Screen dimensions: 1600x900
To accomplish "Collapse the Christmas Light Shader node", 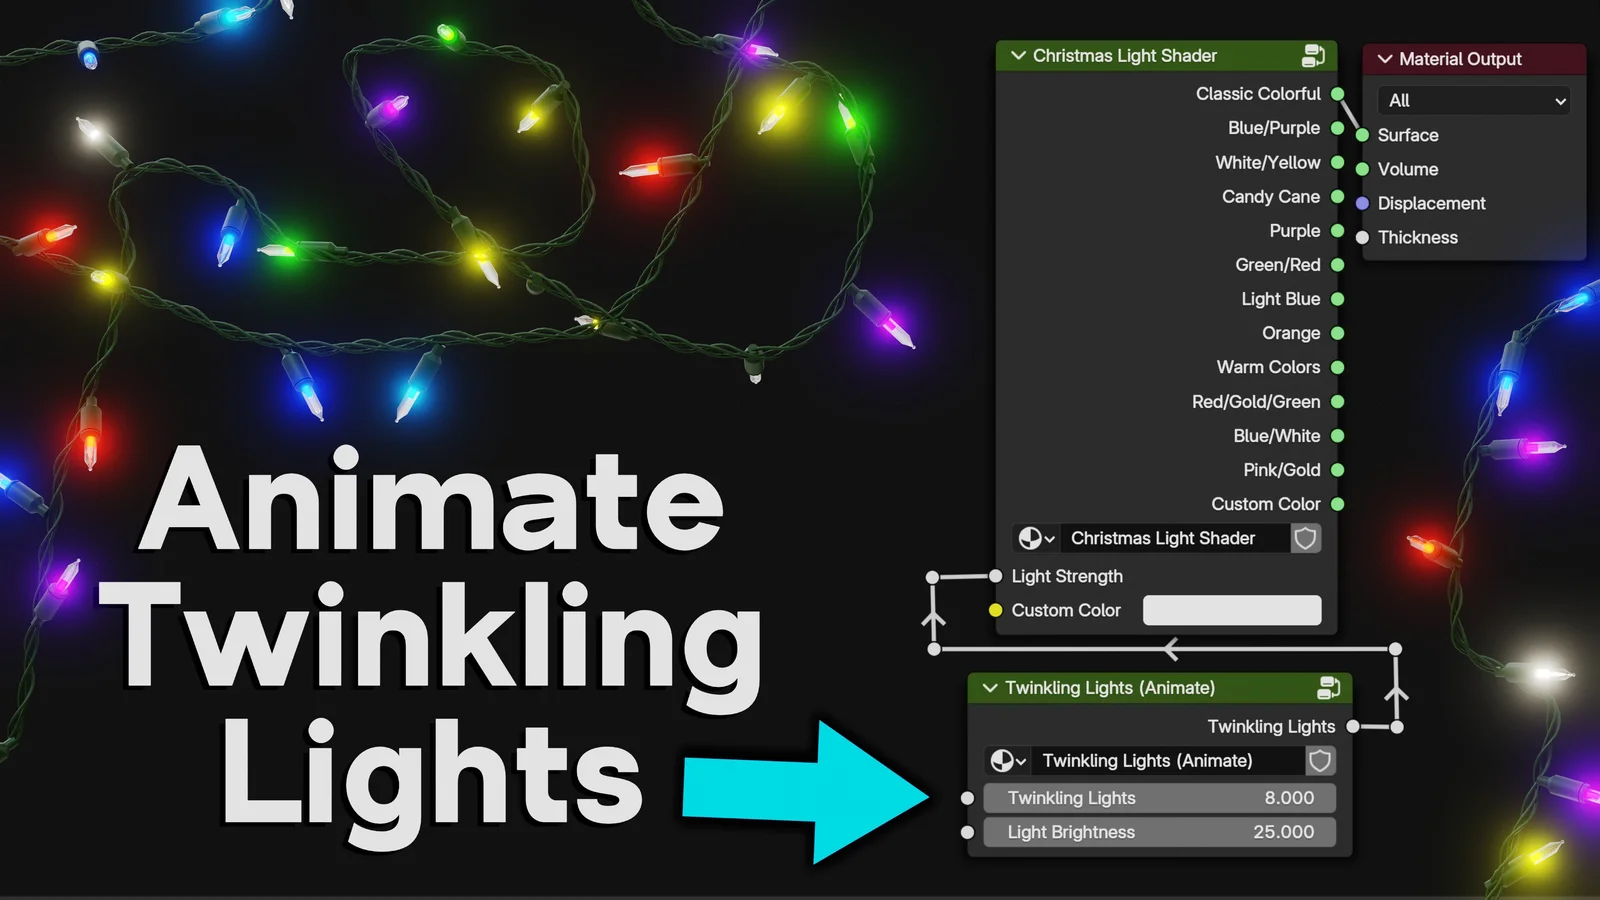I will click(1017, 56).
